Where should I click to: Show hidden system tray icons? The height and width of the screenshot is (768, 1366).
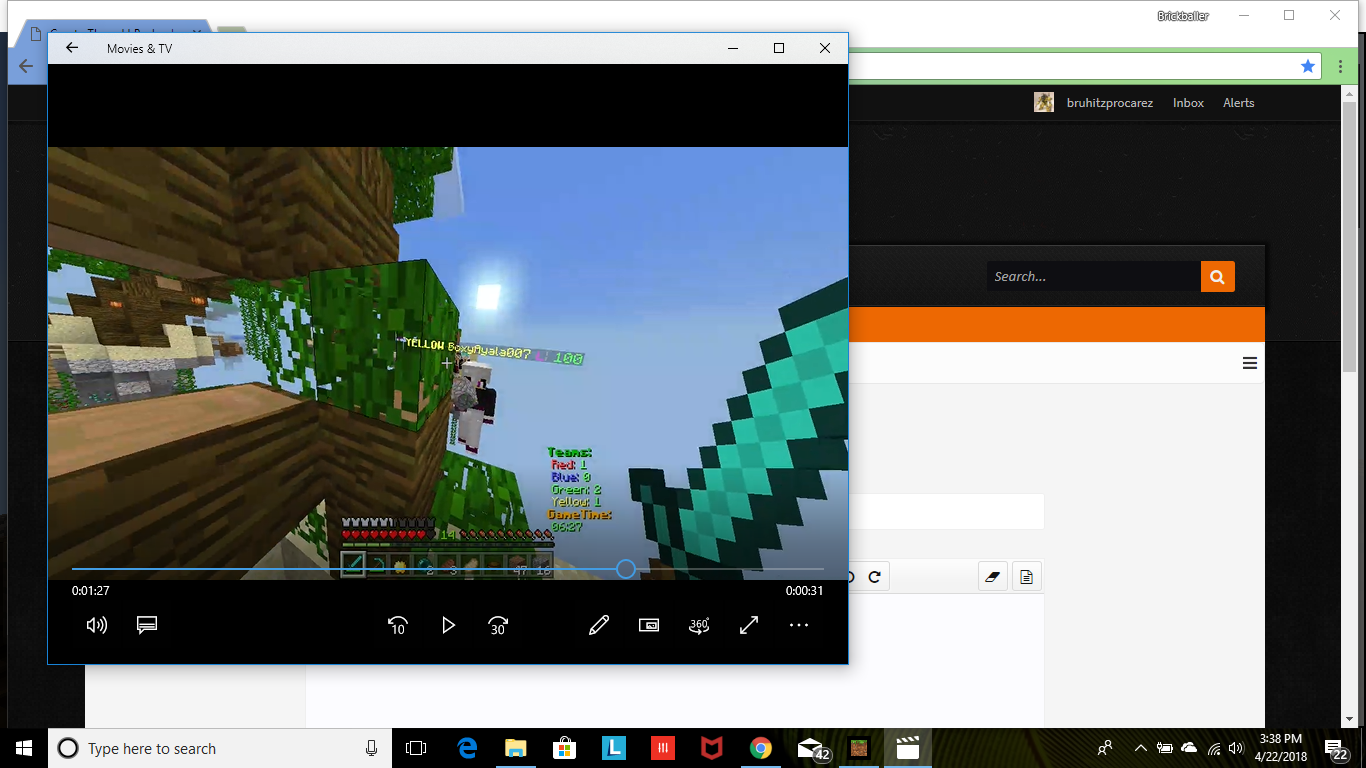1140,748
